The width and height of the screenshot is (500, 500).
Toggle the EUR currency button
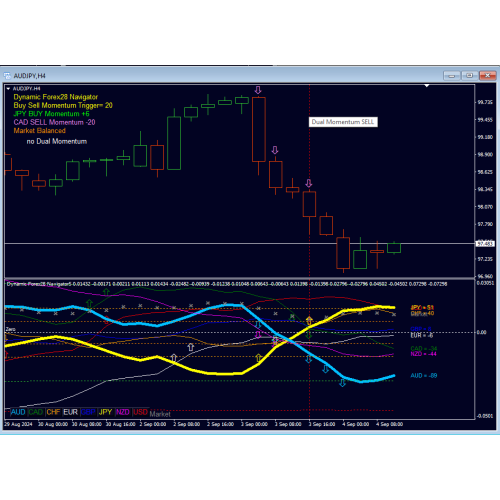pos(71,412)
